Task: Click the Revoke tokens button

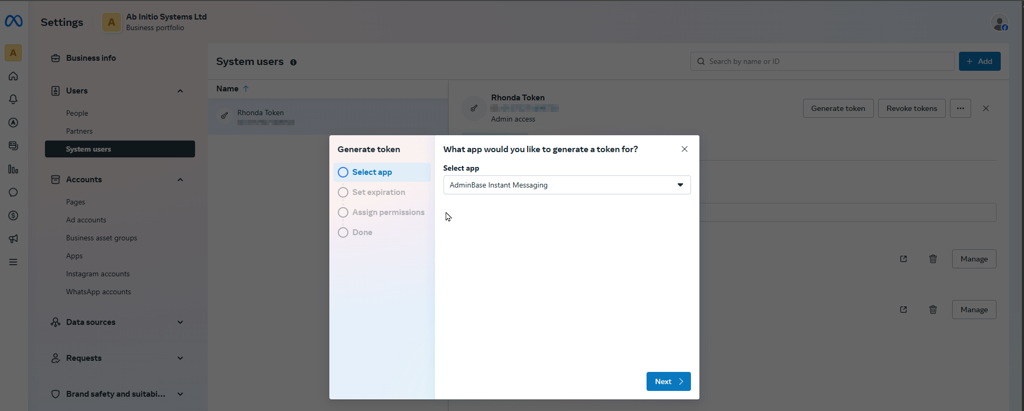Action: pyautogui.click(x=911, y=108)
